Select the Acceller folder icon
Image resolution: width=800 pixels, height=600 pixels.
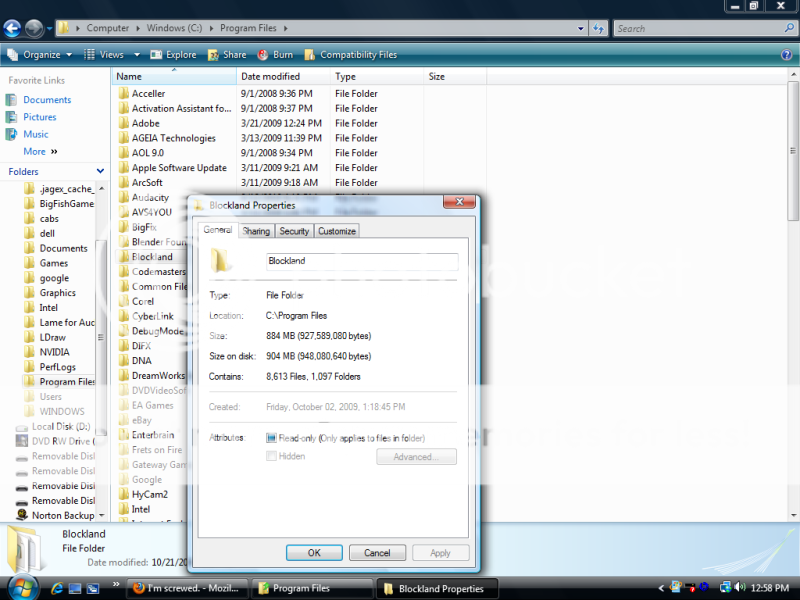tap(123, 93)
